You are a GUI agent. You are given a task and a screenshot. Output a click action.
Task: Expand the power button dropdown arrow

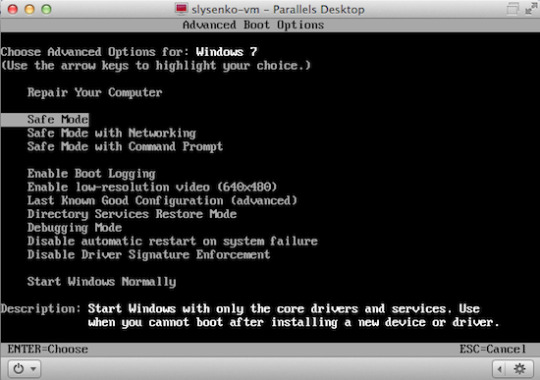pyautogui.click(x=33, y=369)
